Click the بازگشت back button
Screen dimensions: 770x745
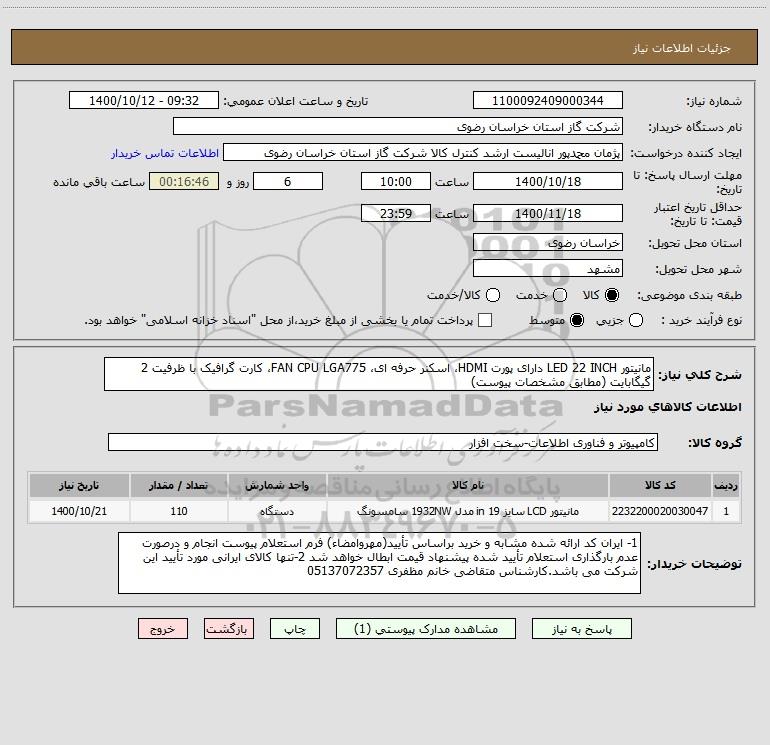[x=229, y=629]
